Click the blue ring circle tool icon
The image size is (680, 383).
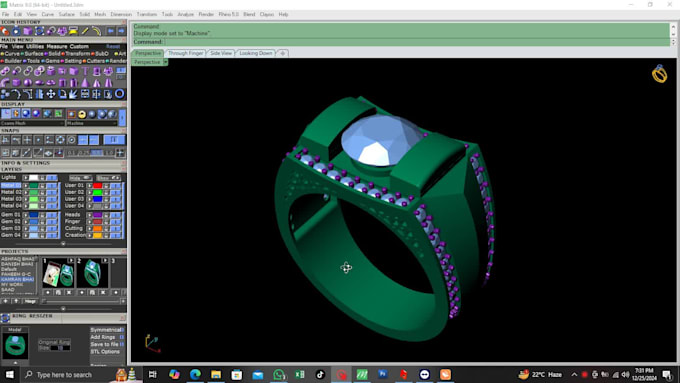click(x=119, y=94)
